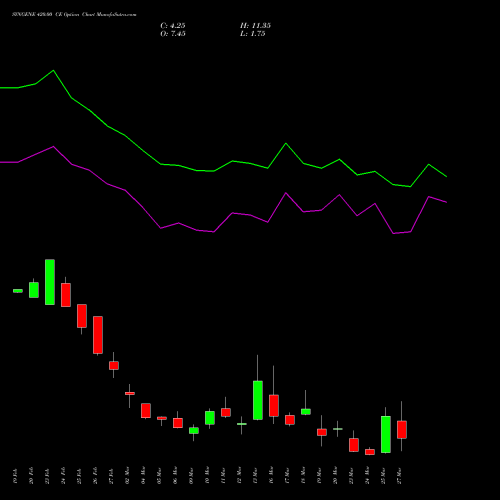Select the 13 Mar date label

click(255, 476)
